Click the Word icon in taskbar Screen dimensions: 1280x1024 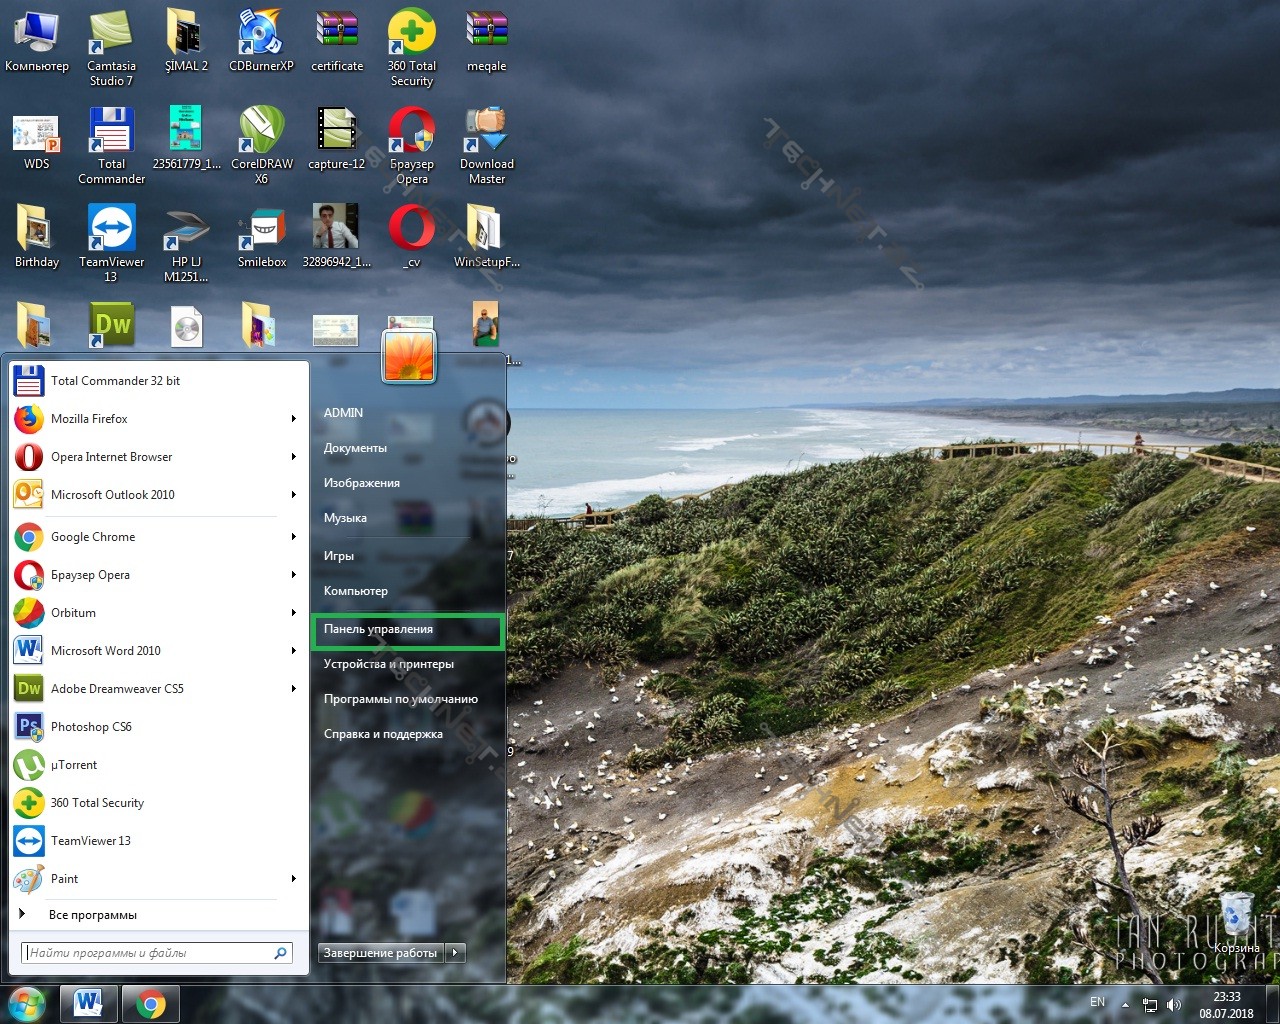[x=88, y=1003]
